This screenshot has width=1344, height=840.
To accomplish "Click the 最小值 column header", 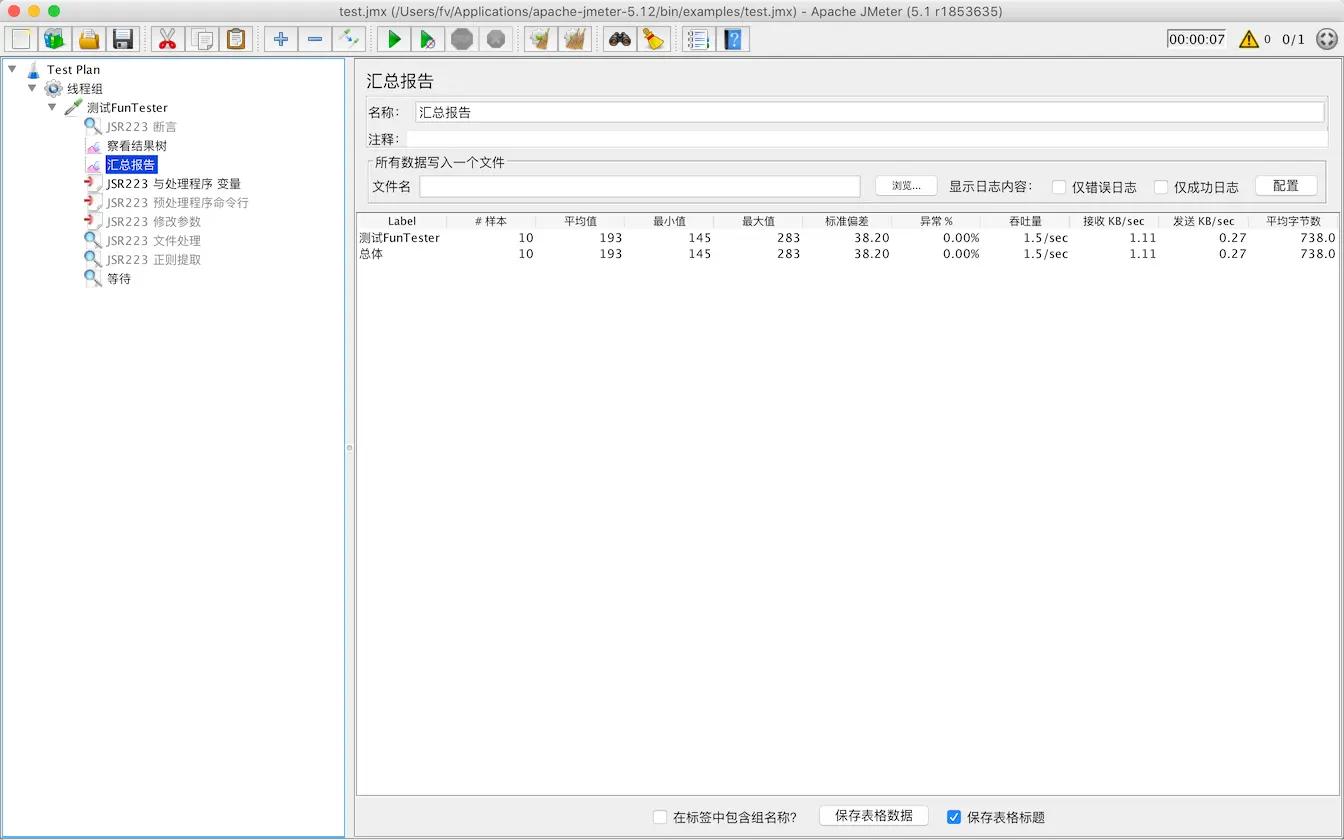I will (669, 221).
